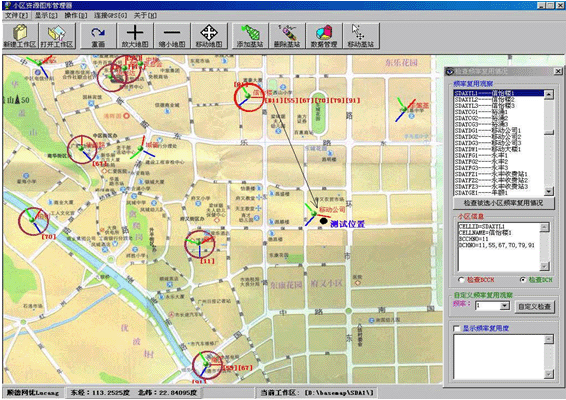
Task: Select the SDAYFZ2 永丰收费站2 row
Action: tap(498, 181)
